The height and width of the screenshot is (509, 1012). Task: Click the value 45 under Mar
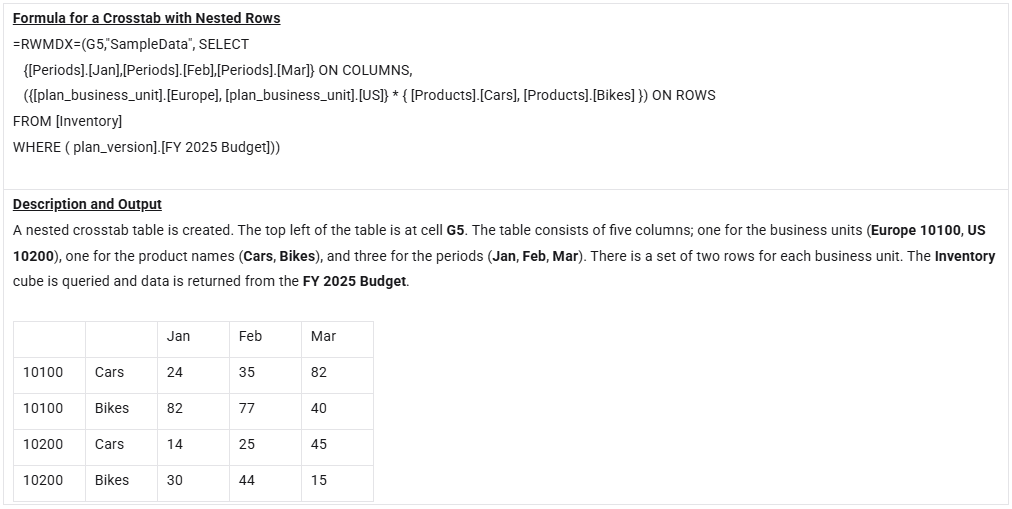pyautogui.click(x=319, y=444)
